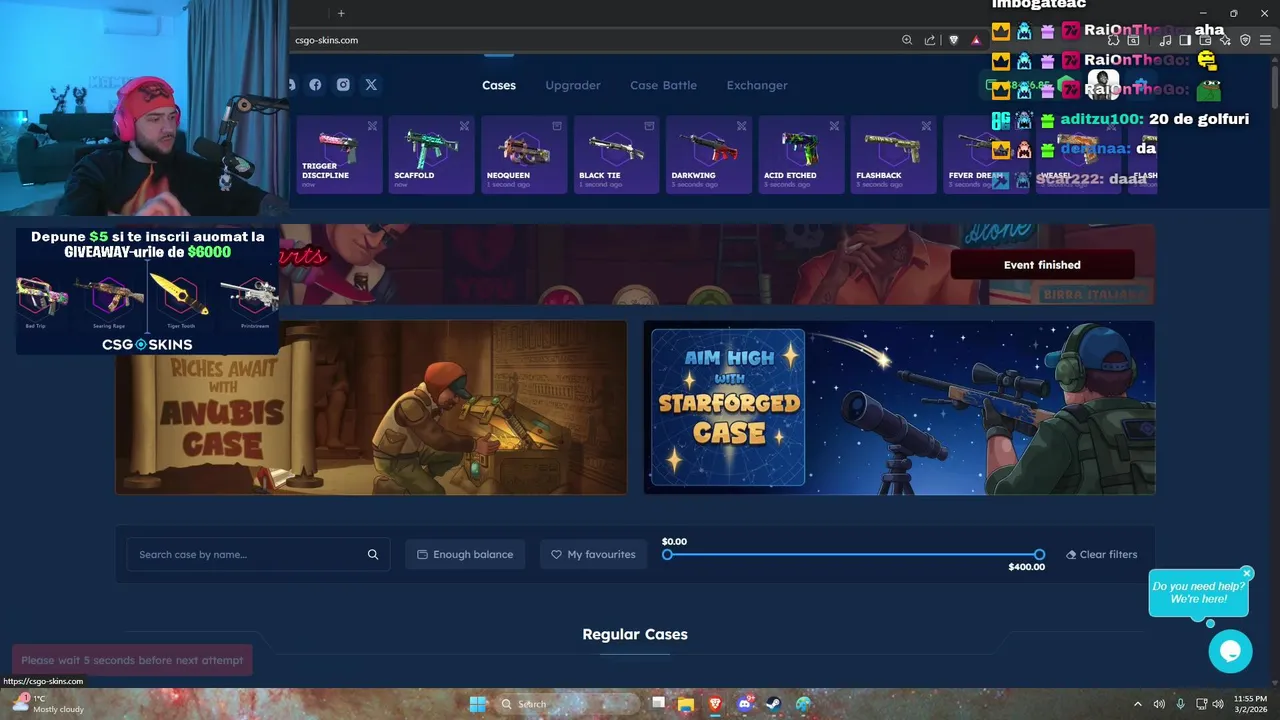Open the live chat support bubble
Image resolution: width=1280 pixels, height=720 pixels.
click(1230, 652)
